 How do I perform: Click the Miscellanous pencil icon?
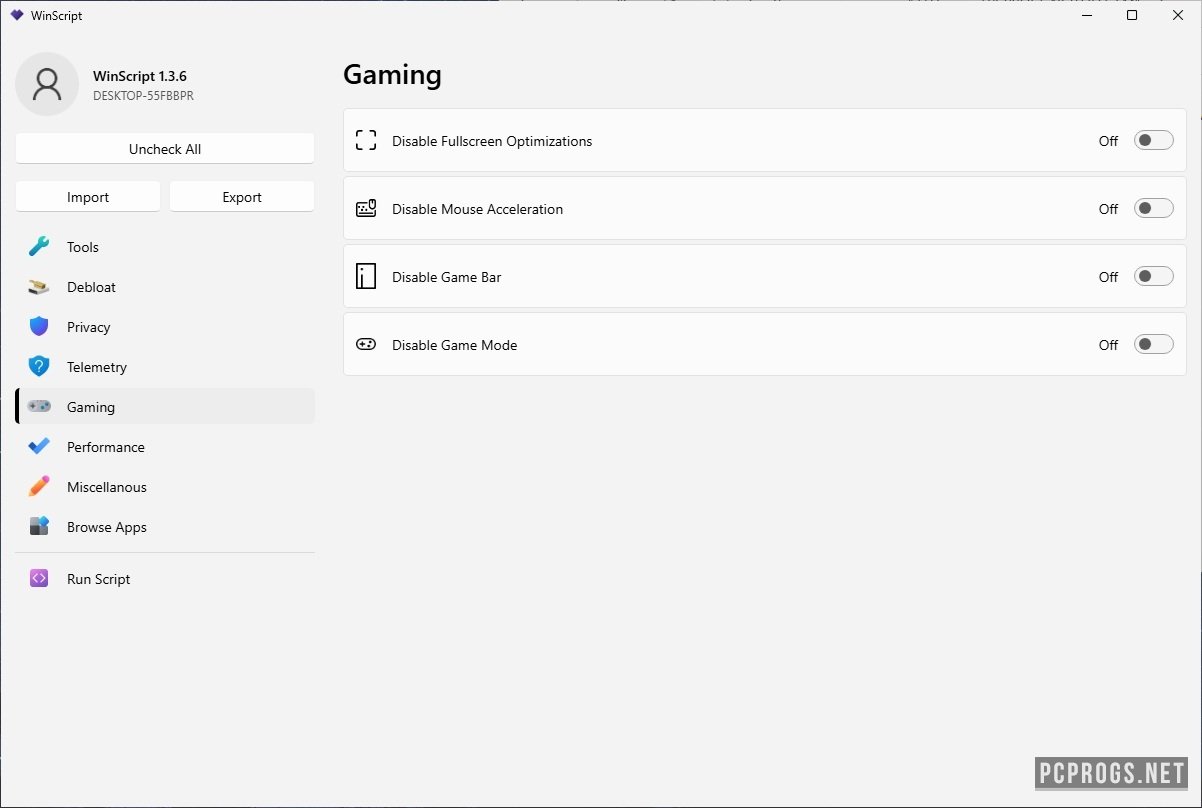point(39,487)
